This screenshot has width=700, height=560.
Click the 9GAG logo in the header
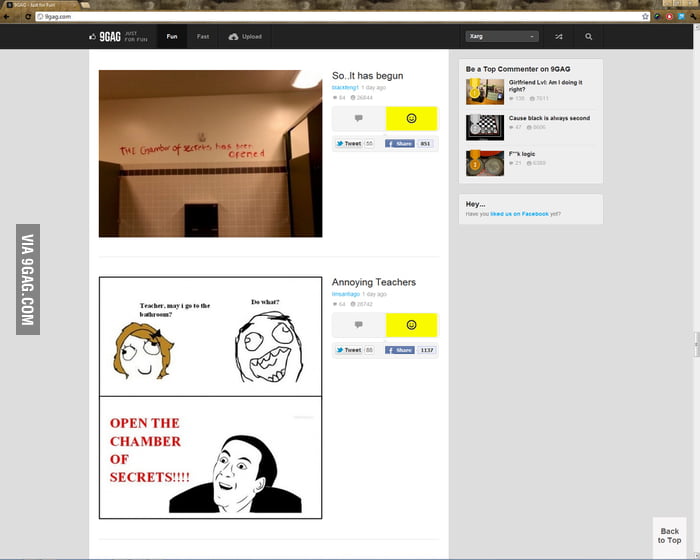[110, 37]
